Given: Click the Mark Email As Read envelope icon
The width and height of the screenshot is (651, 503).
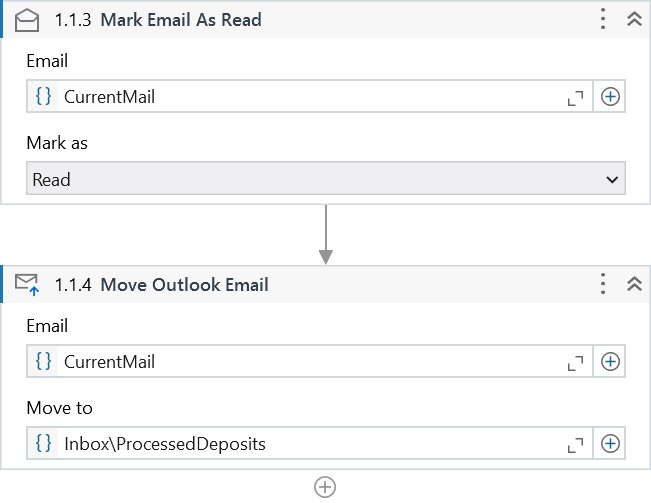Looking at the screenshot, I should (x=27, y=19).
